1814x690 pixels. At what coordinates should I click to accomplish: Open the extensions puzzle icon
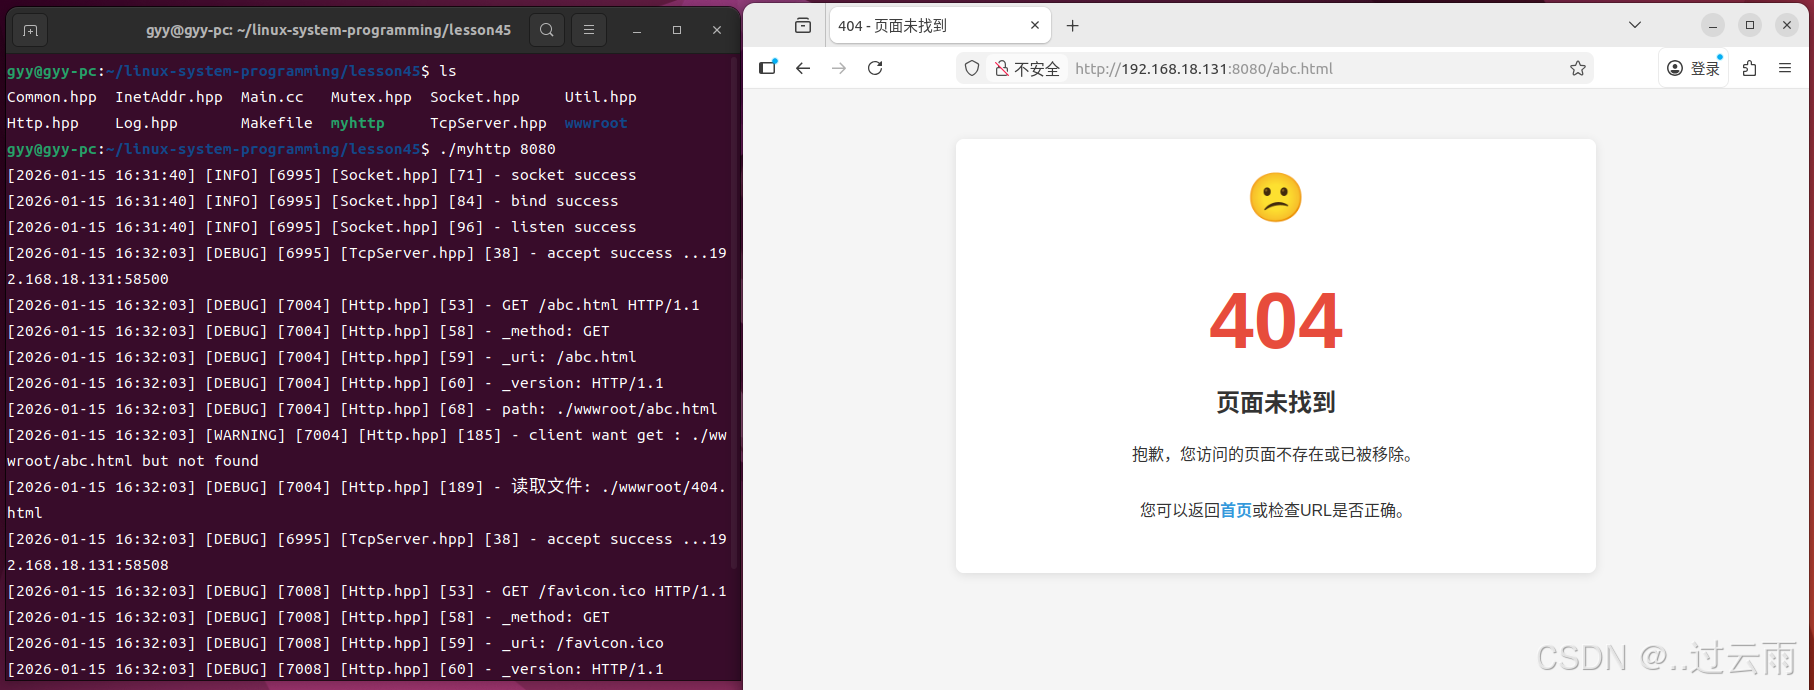1749,68
